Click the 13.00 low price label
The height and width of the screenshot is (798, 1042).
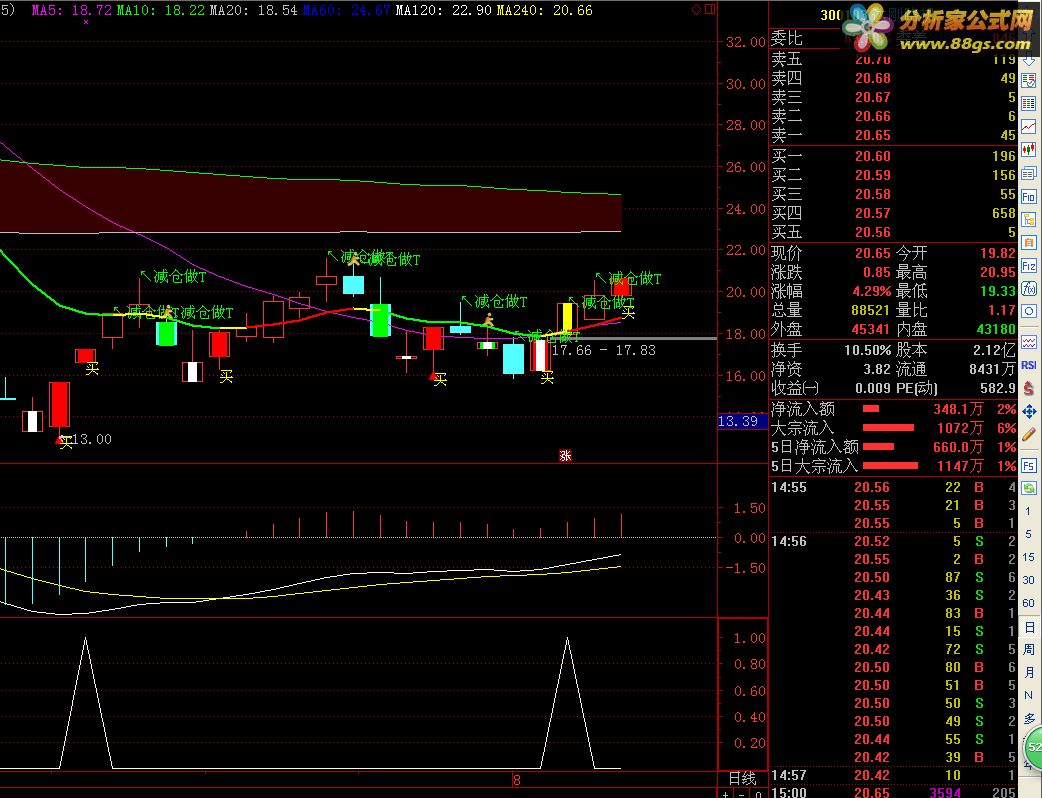point(92,439)
